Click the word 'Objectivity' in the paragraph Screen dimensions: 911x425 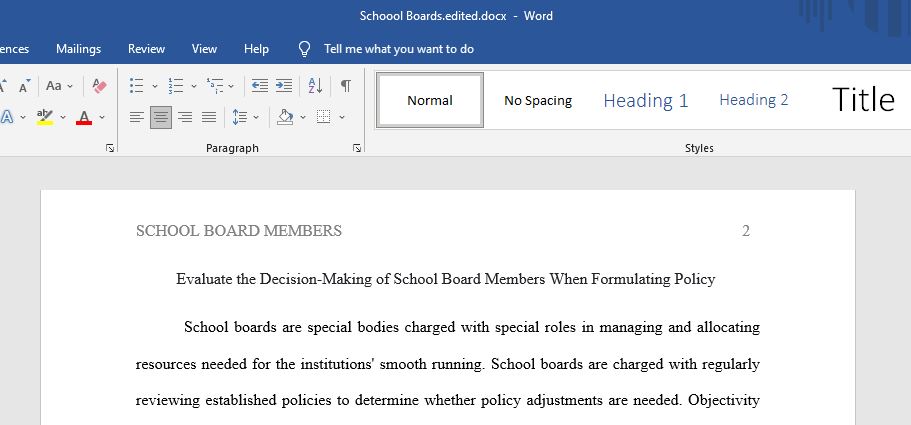[724, 401]
